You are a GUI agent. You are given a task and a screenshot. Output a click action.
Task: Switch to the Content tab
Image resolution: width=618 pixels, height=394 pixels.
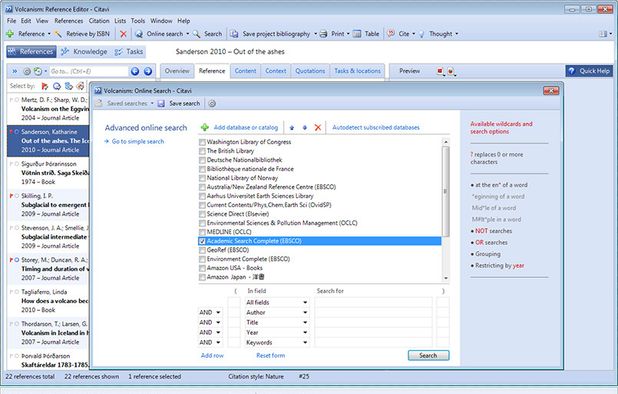(246, 71)
